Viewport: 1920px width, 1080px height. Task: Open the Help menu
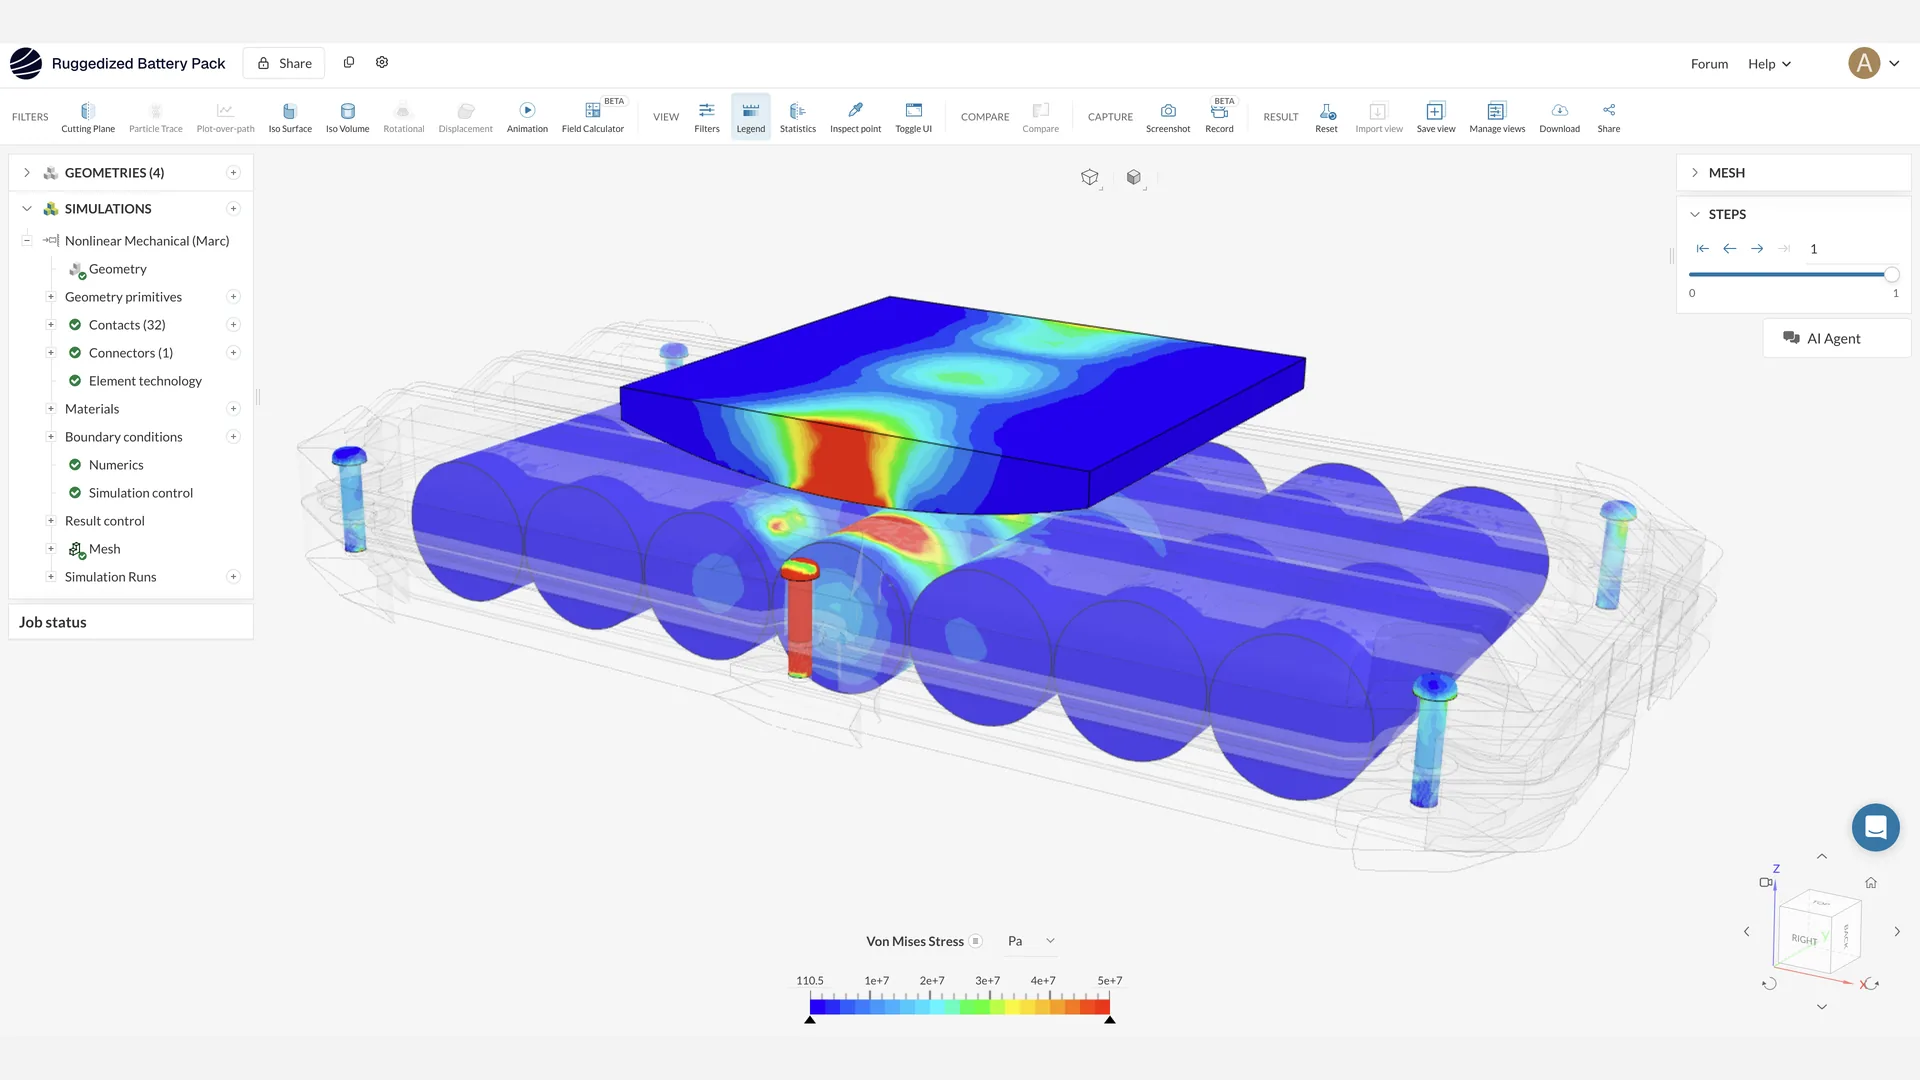[x=1769, y=64]
